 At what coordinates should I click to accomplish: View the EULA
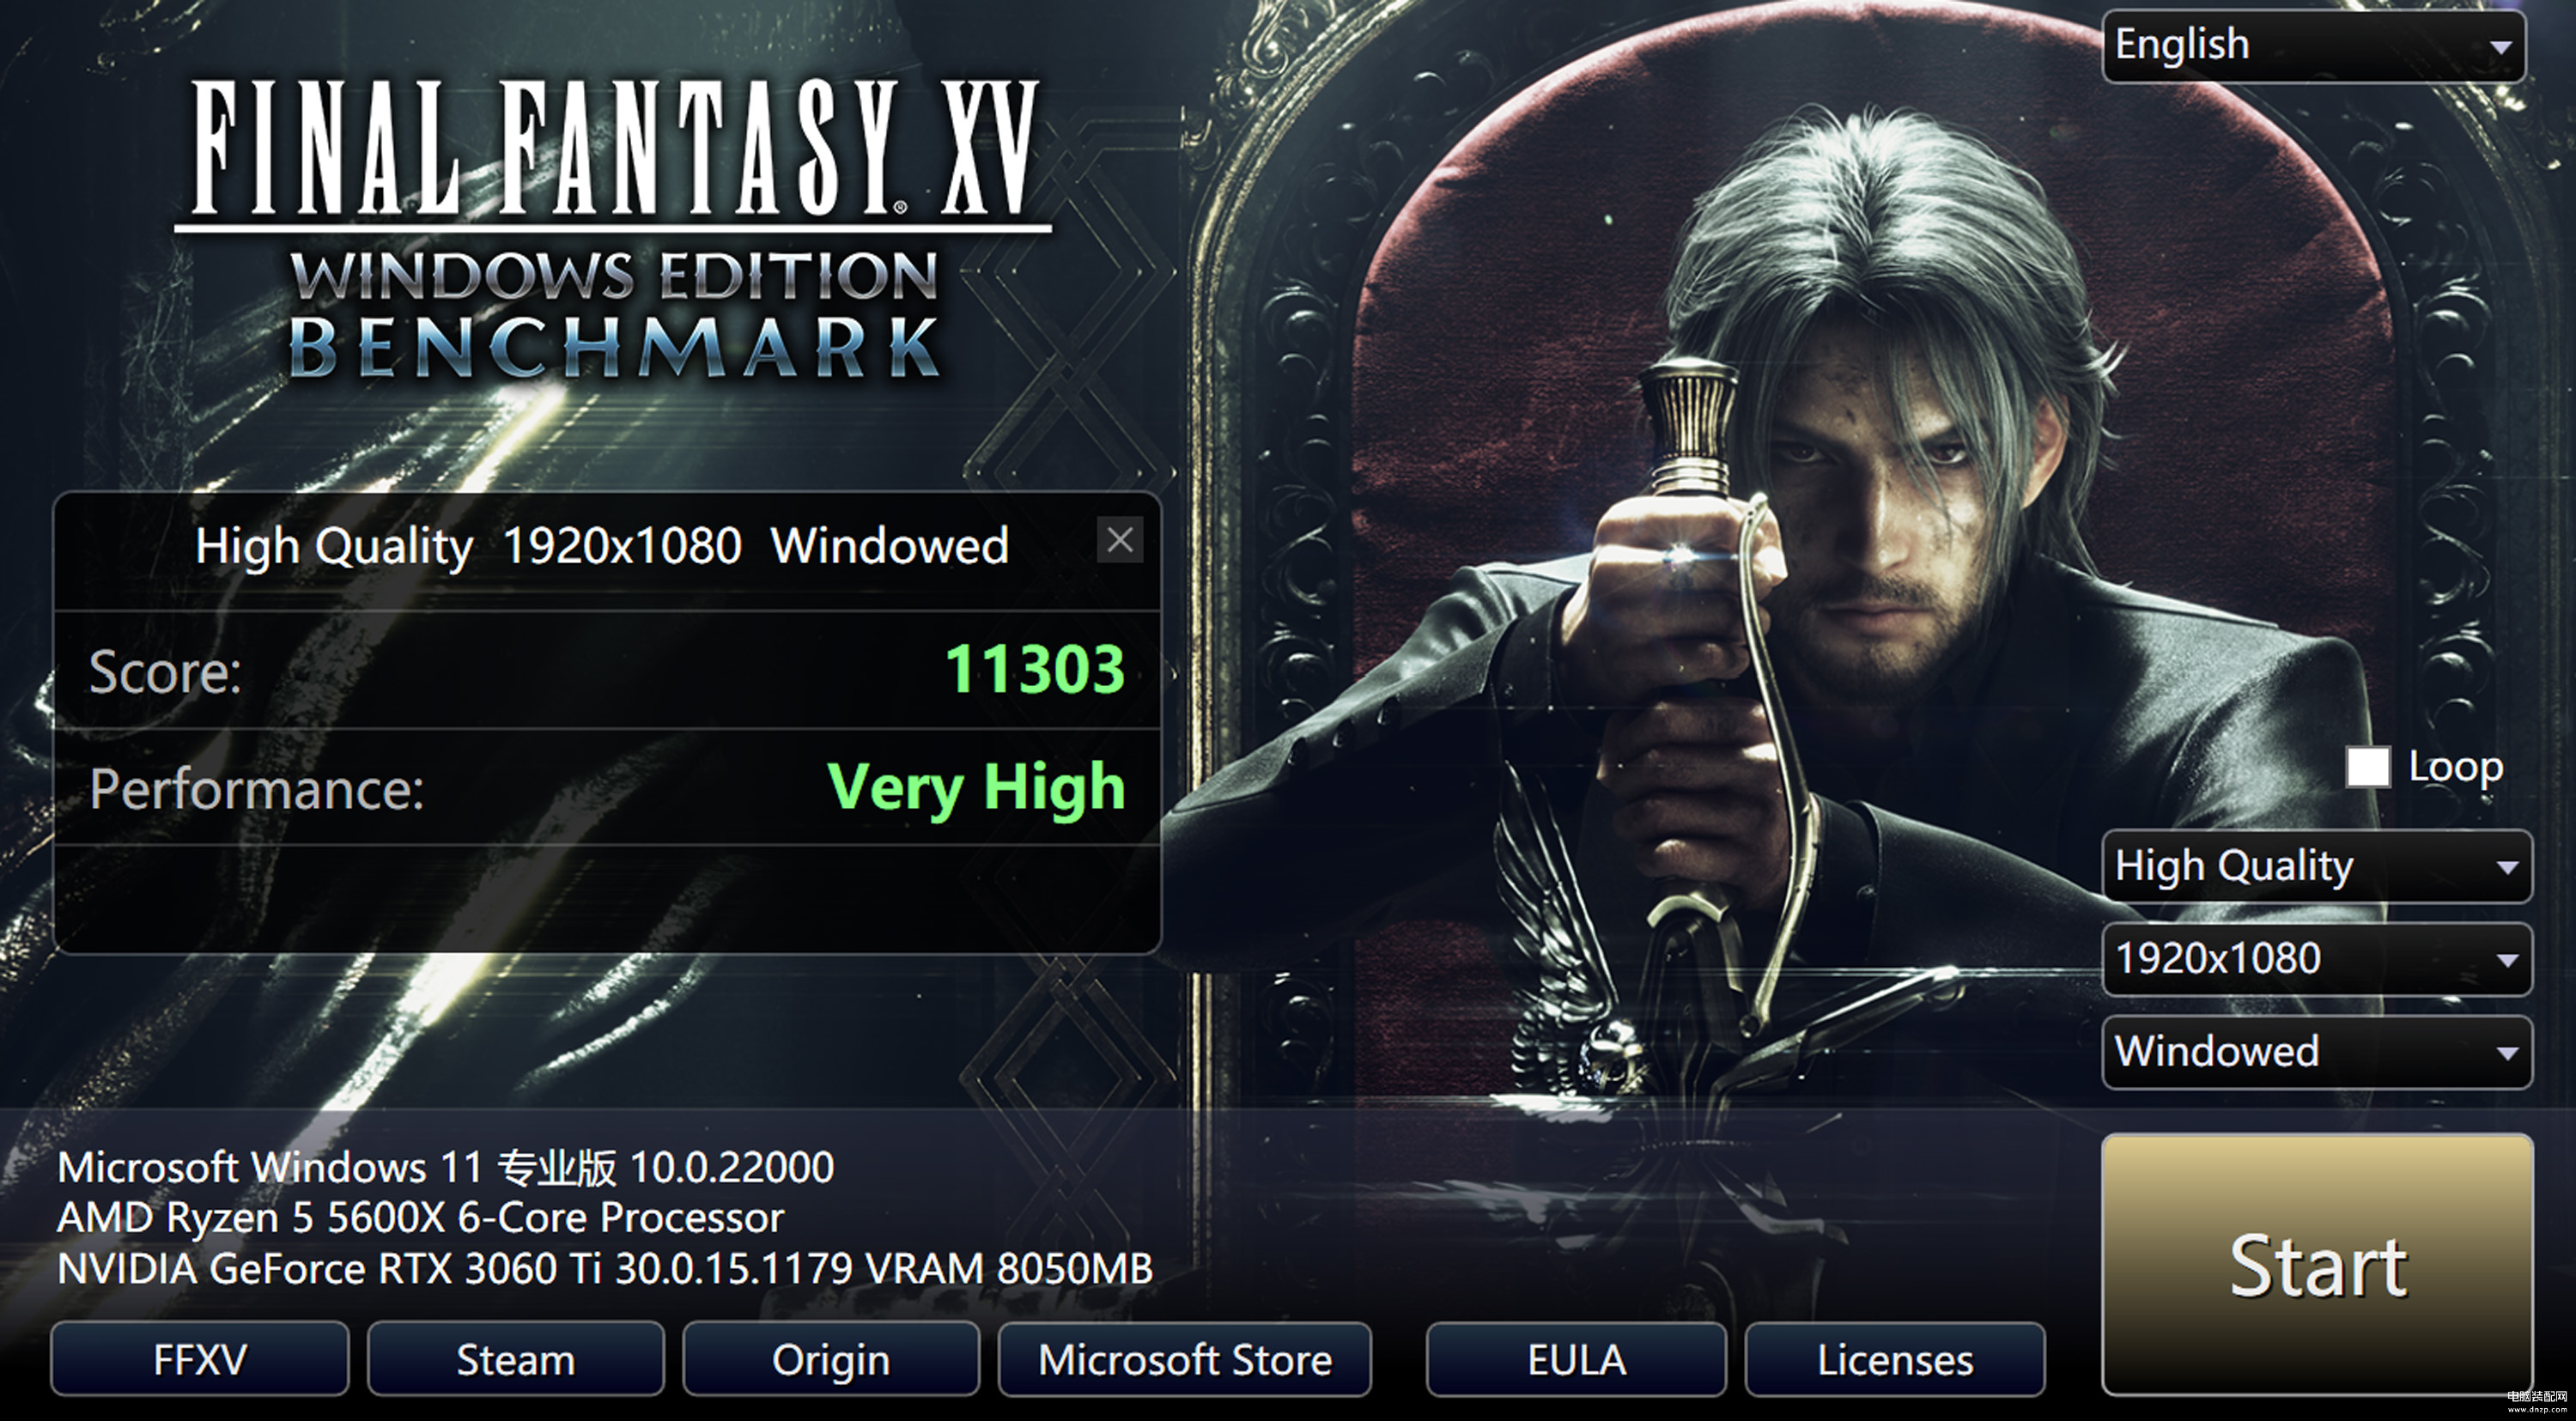coord(1576,1359)
